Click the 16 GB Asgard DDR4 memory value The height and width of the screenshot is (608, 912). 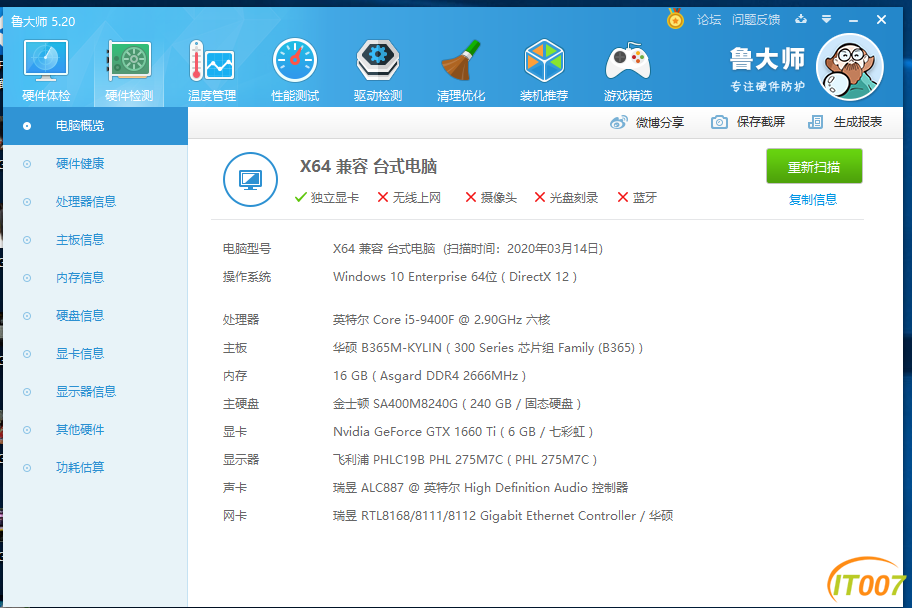point(429,376)
